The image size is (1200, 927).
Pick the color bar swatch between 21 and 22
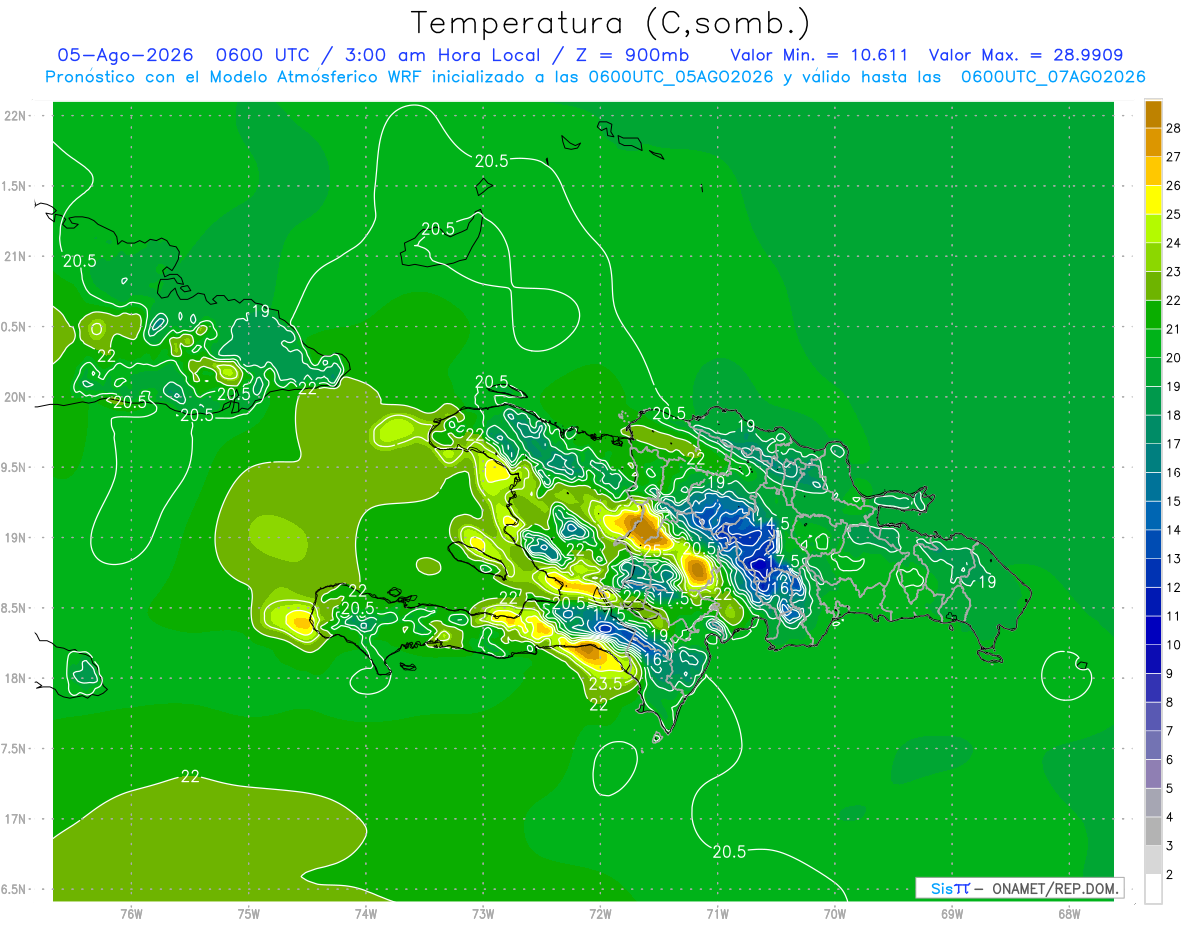pos(1153,315)
